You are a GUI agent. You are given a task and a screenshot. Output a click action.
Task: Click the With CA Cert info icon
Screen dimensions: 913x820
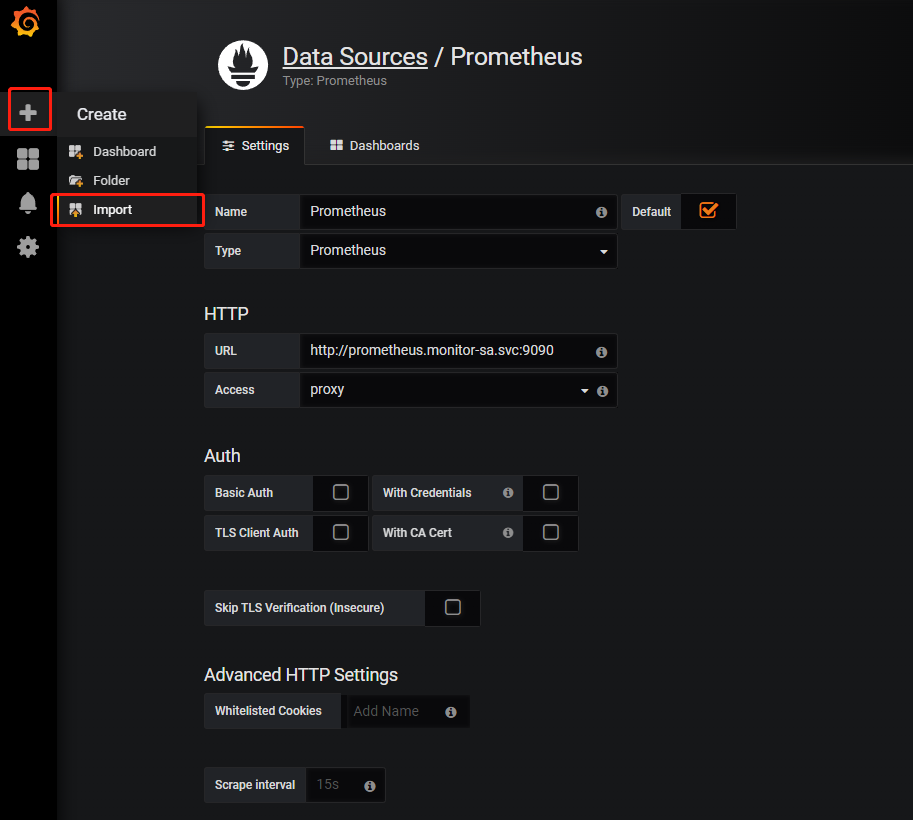508,533
